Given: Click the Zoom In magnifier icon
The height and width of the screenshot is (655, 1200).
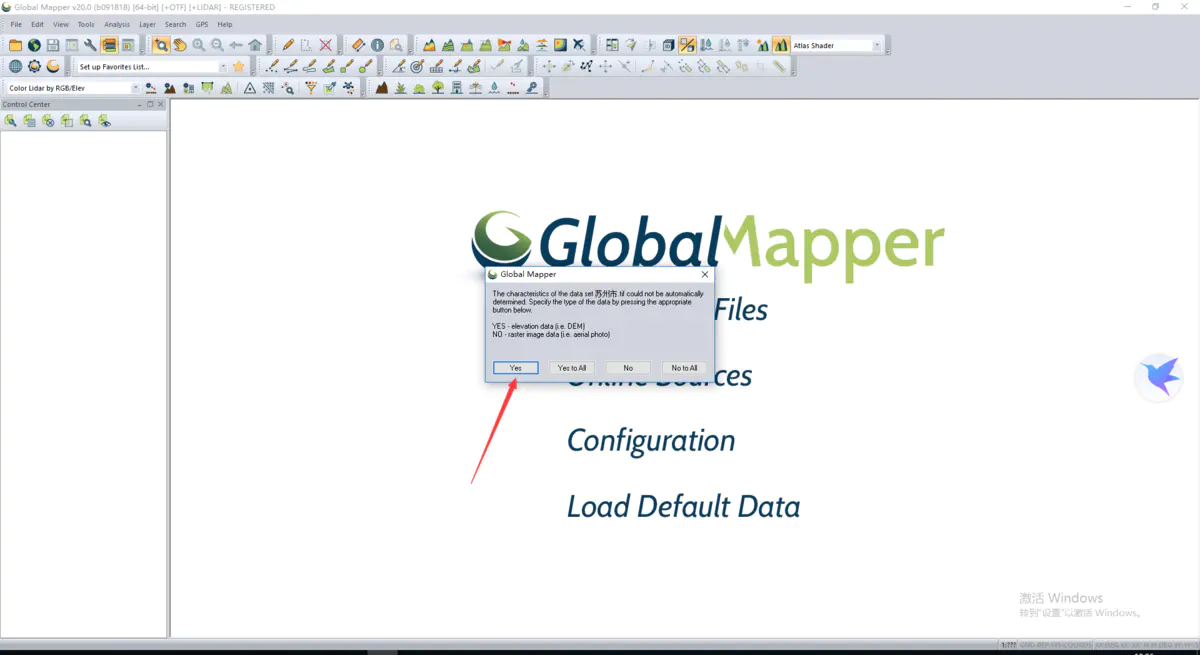Looking at the screenshot, I should pos(198,45).
